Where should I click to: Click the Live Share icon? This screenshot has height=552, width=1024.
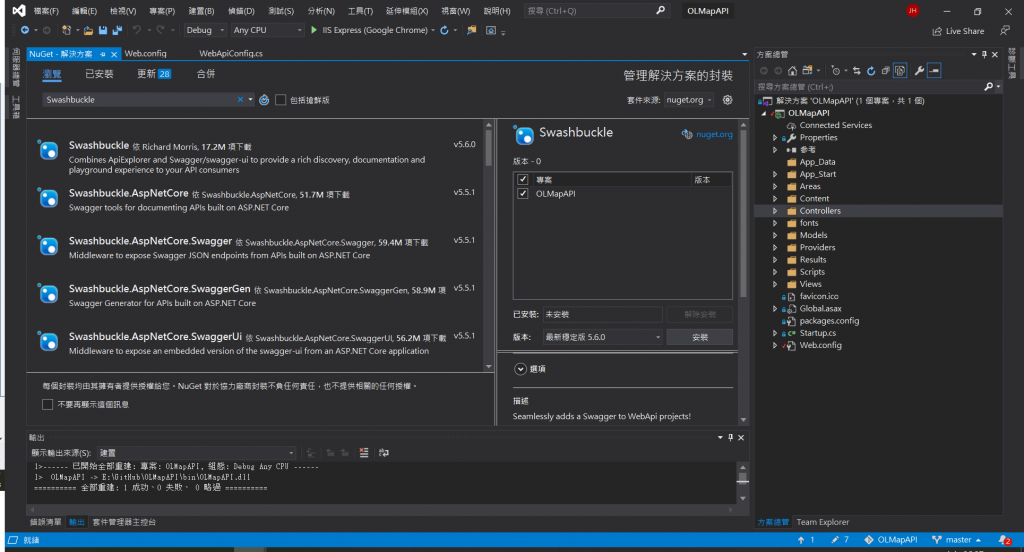tap(937, 31)
